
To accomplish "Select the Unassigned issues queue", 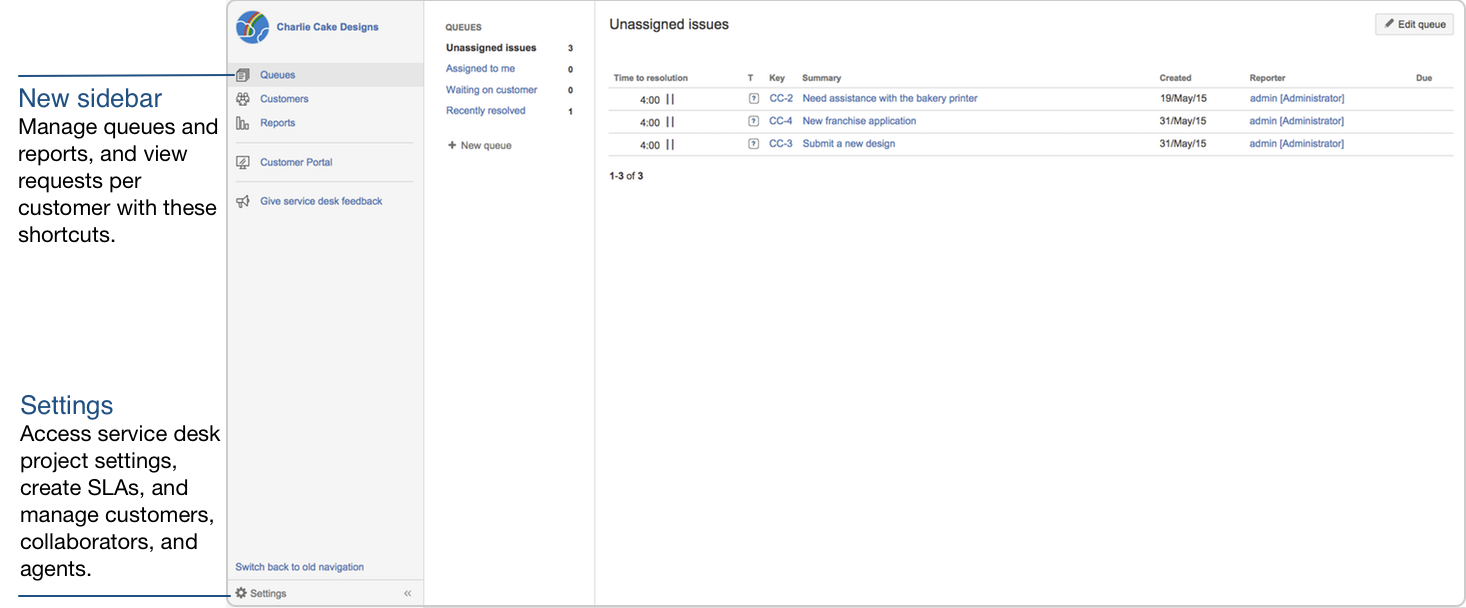I will [491, 48].
